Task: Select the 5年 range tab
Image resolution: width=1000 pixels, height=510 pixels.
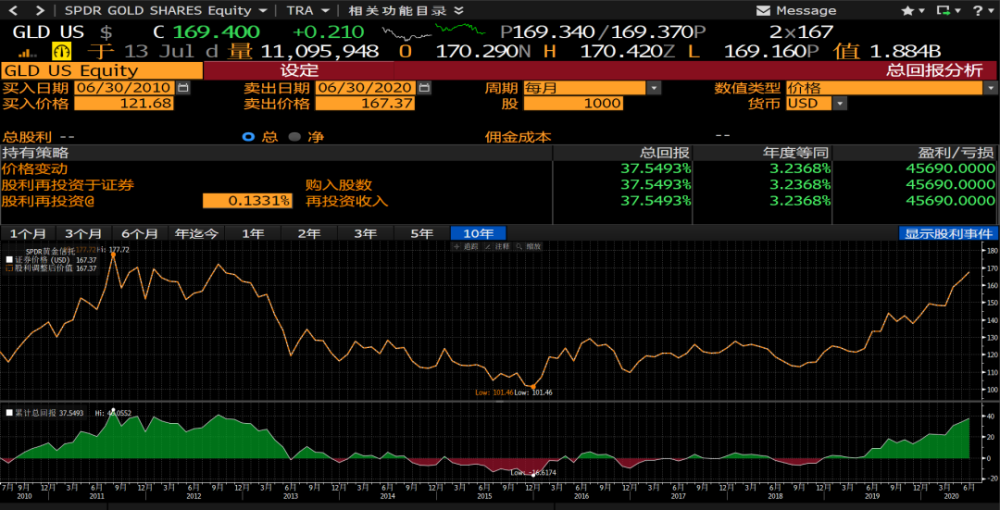Action: [422, 233]
